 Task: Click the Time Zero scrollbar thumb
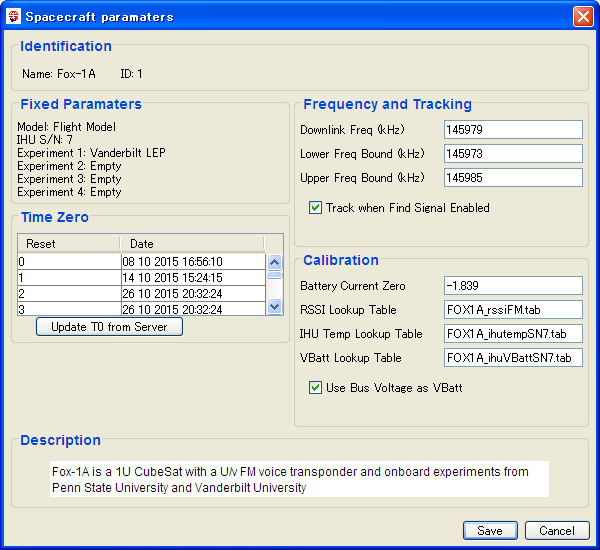pos(274,275)
